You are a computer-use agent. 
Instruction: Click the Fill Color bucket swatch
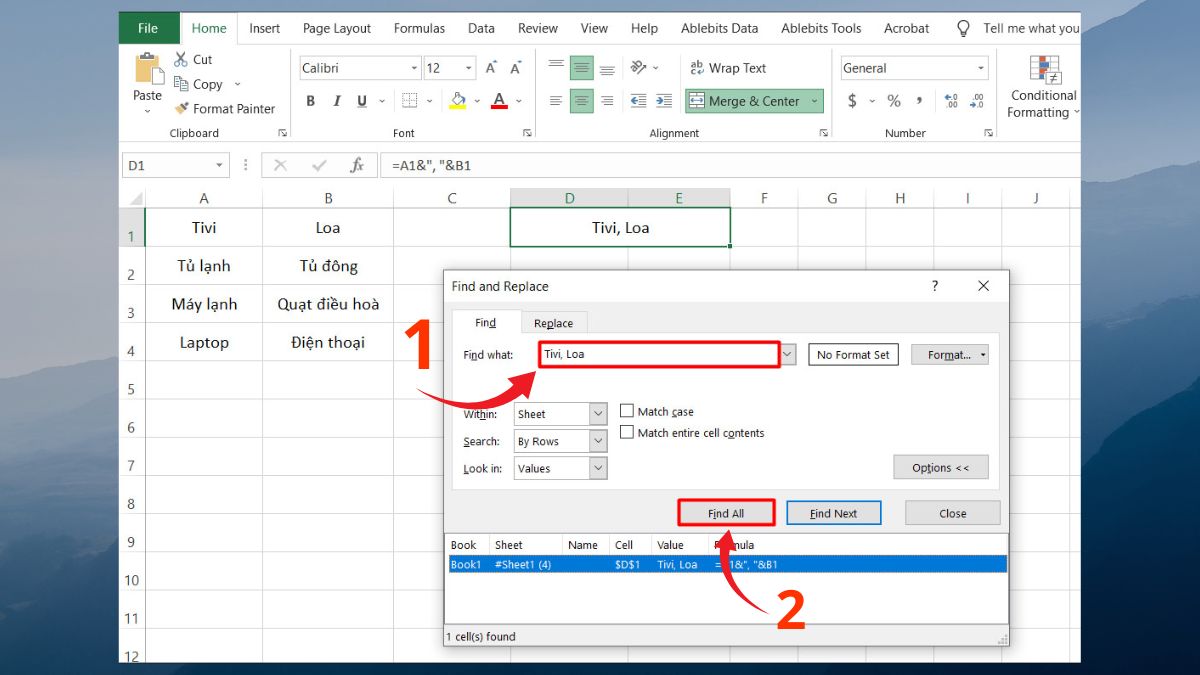(458, 101)
